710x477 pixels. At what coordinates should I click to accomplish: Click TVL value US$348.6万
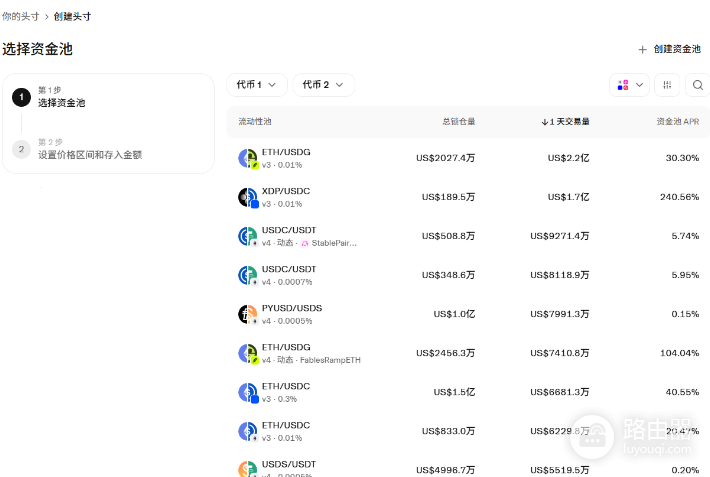tap(448, 275)
